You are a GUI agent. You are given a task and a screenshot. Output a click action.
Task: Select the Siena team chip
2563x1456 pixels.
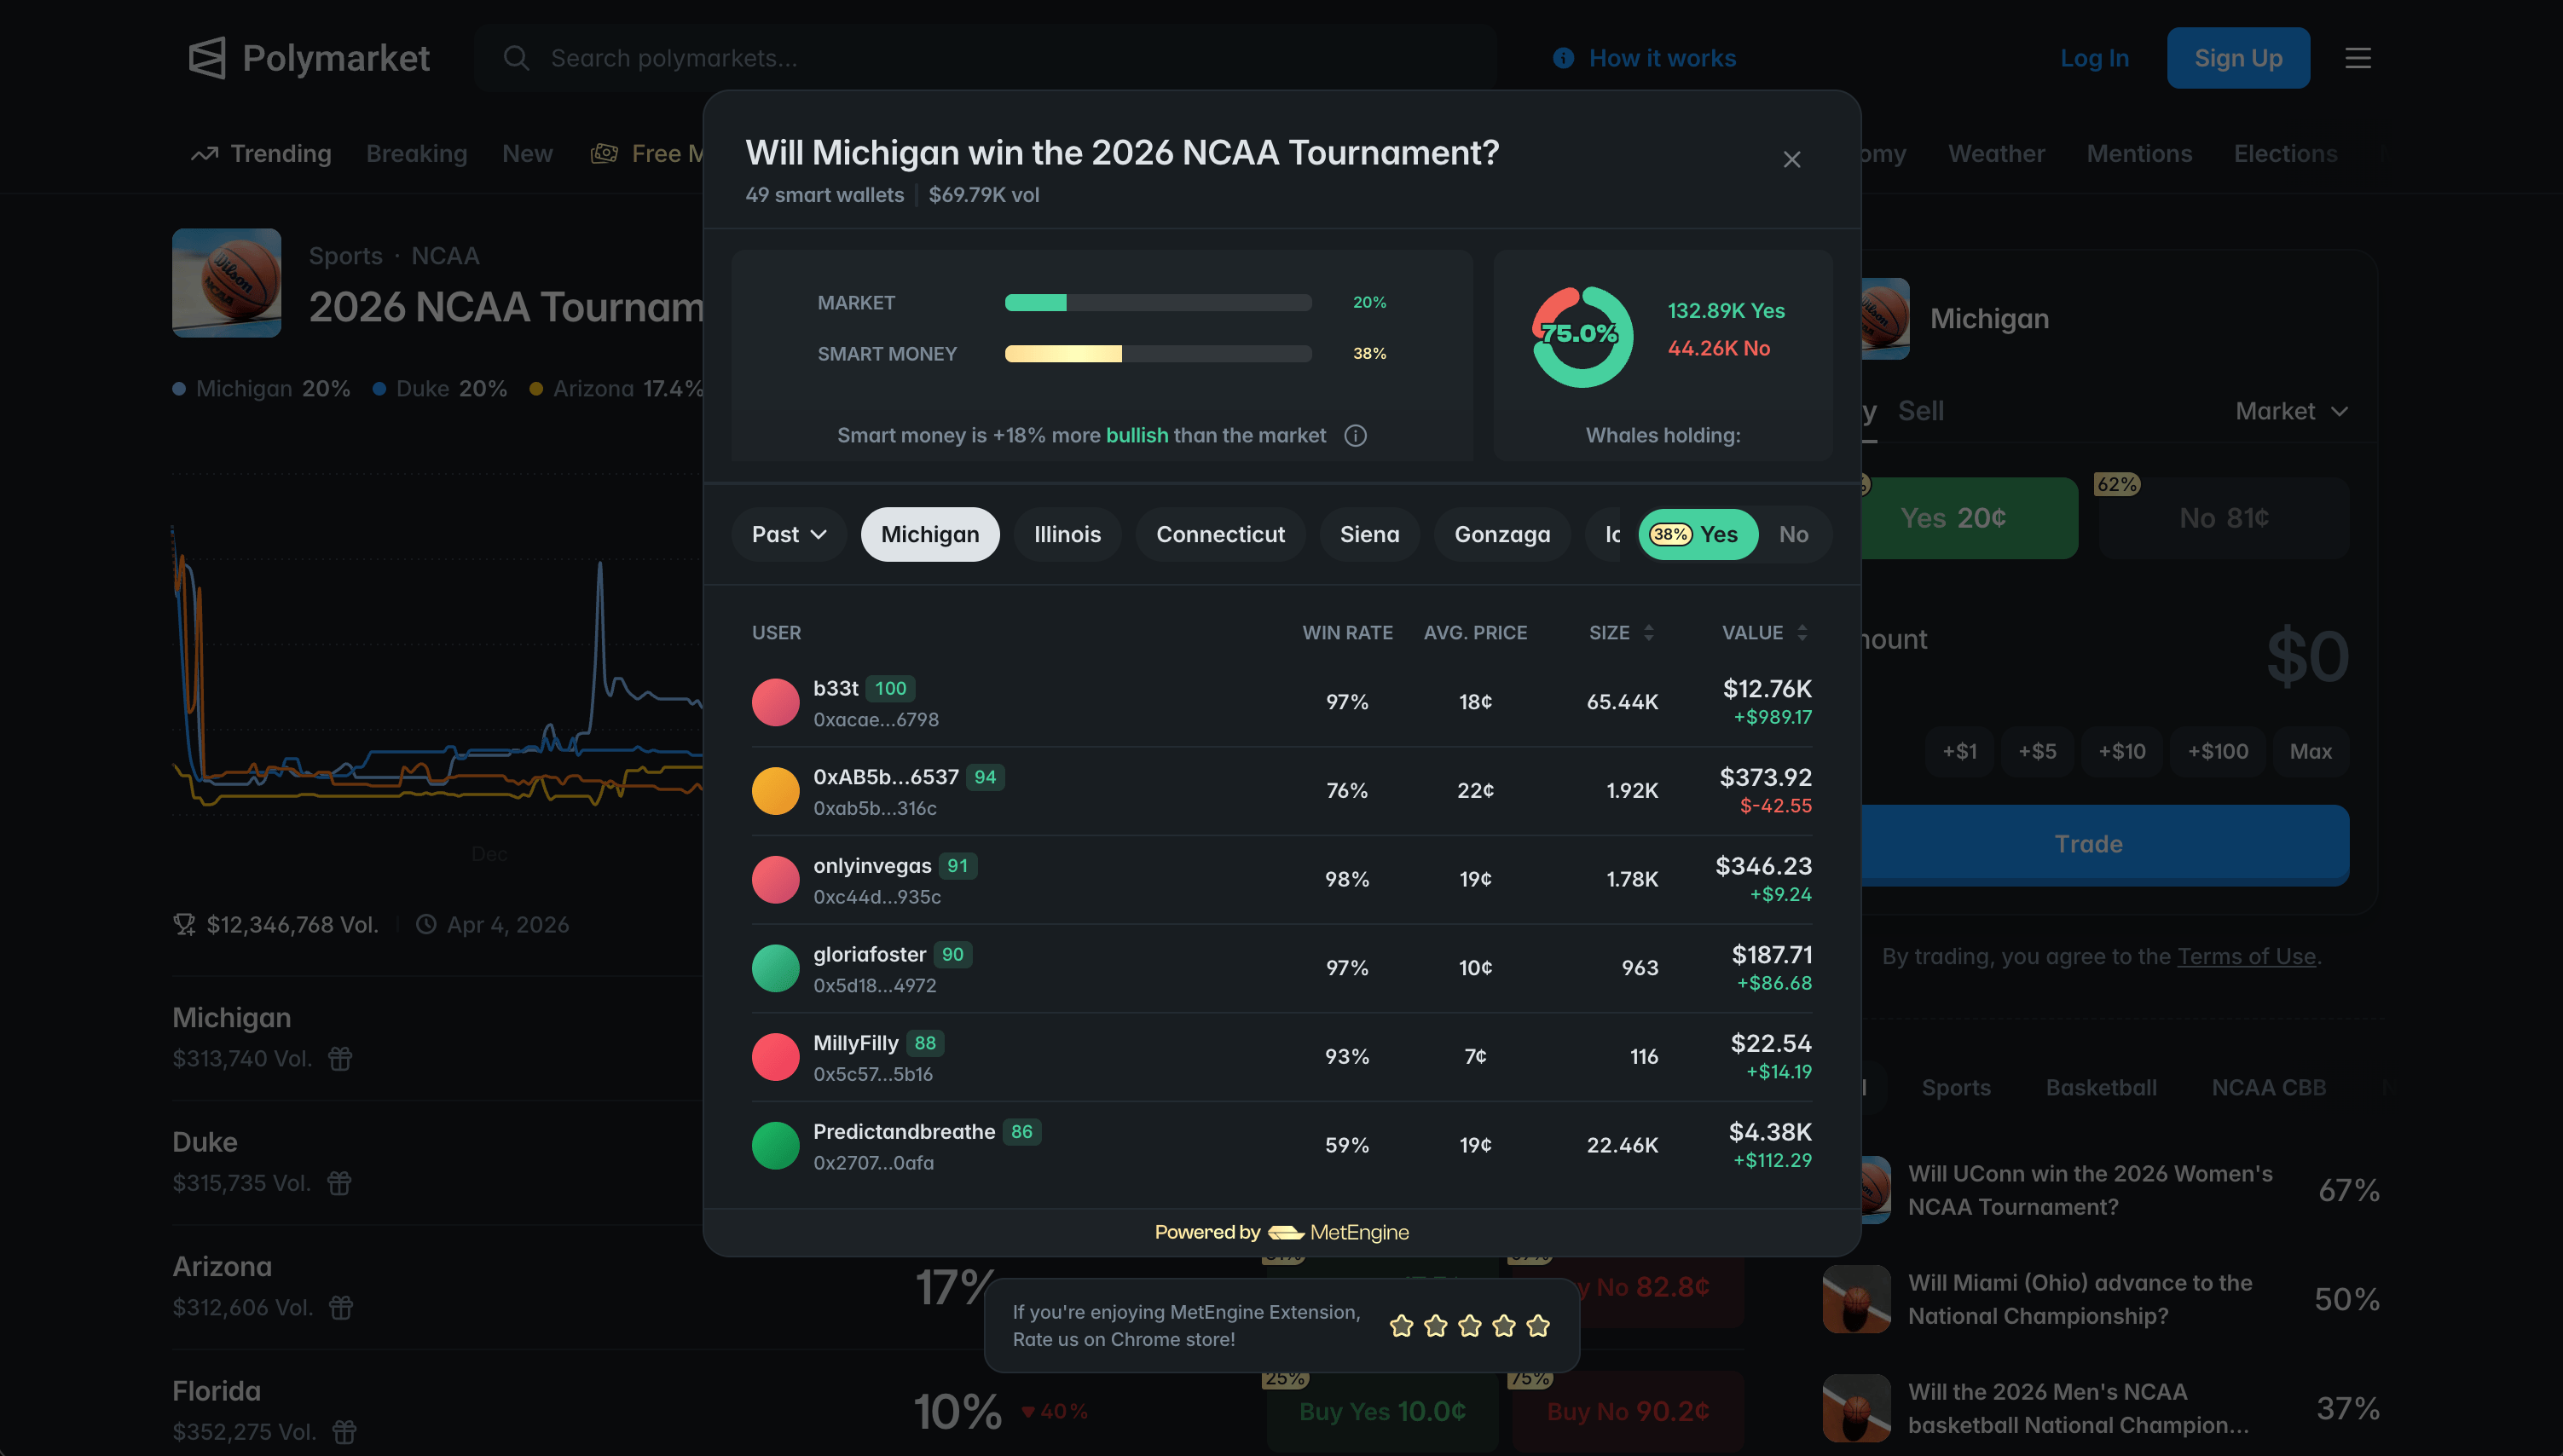(1369, 535)
